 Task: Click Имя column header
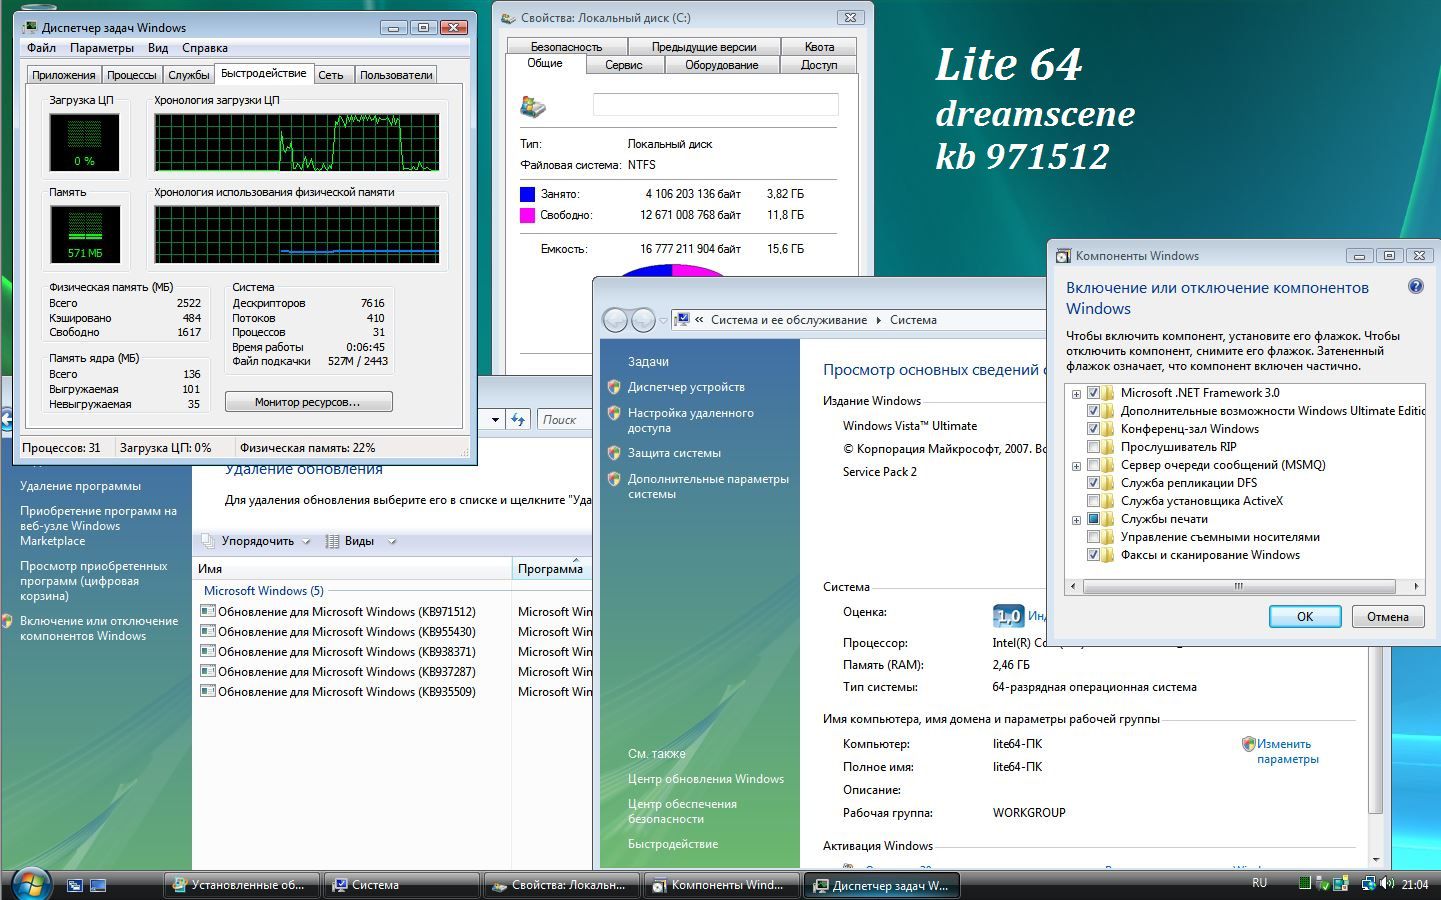pos(353,568)
